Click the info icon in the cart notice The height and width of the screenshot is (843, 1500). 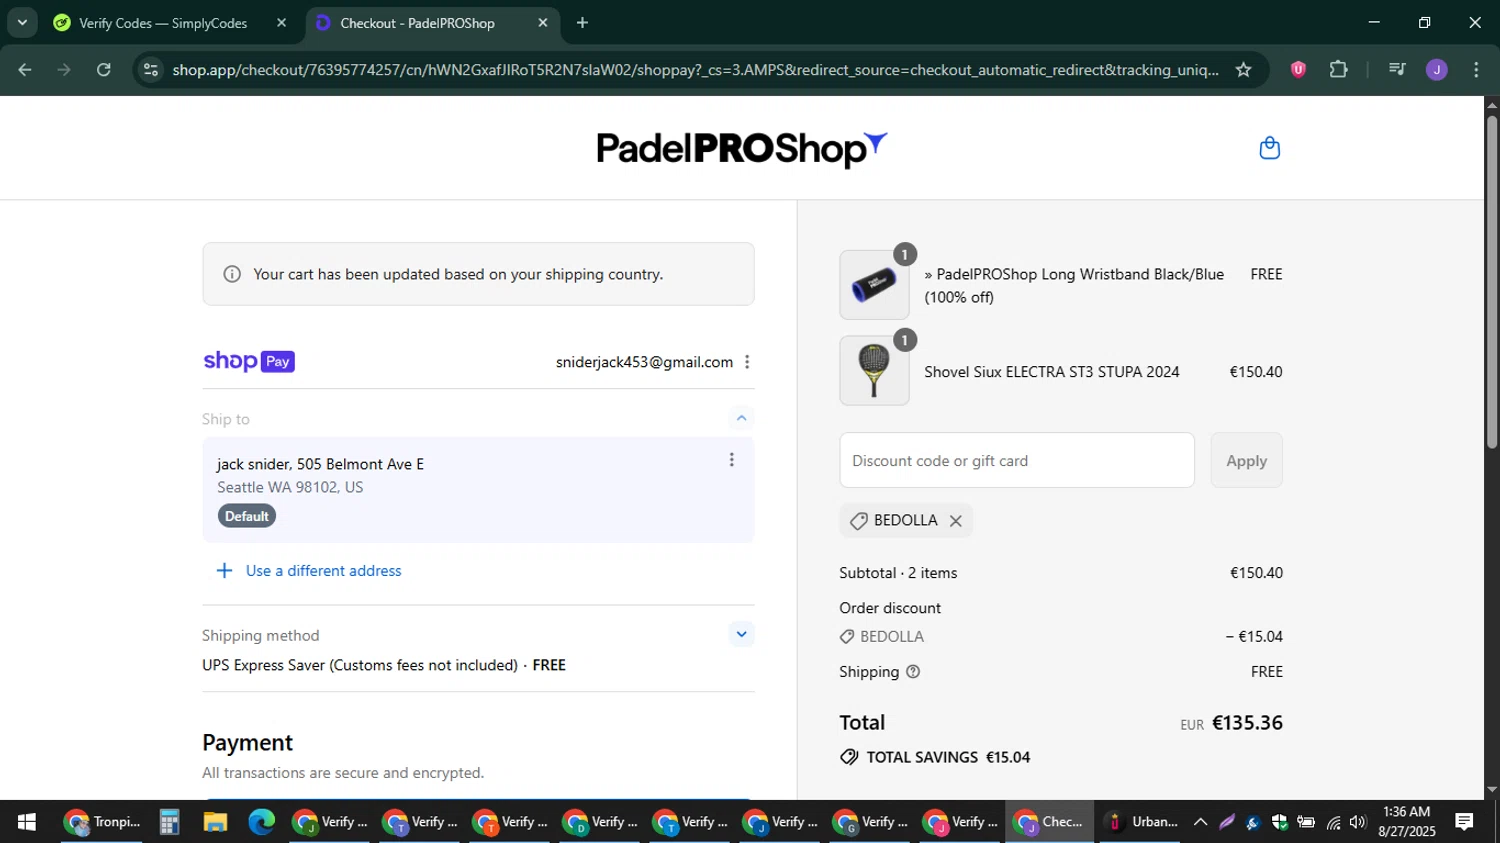pyautogui.click(x=232, y=274)
